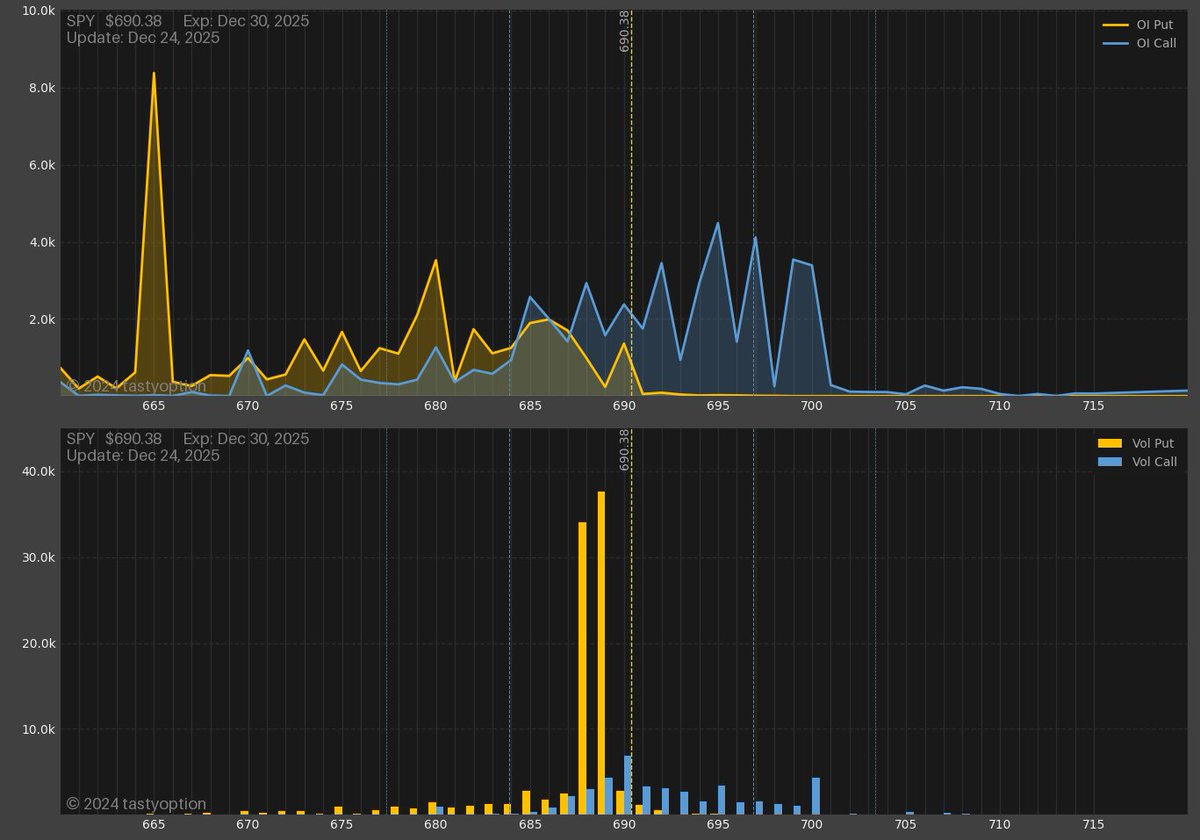
Task: Click the yellow OI Put legend line swatch
Action: (x=1114, y=25)
